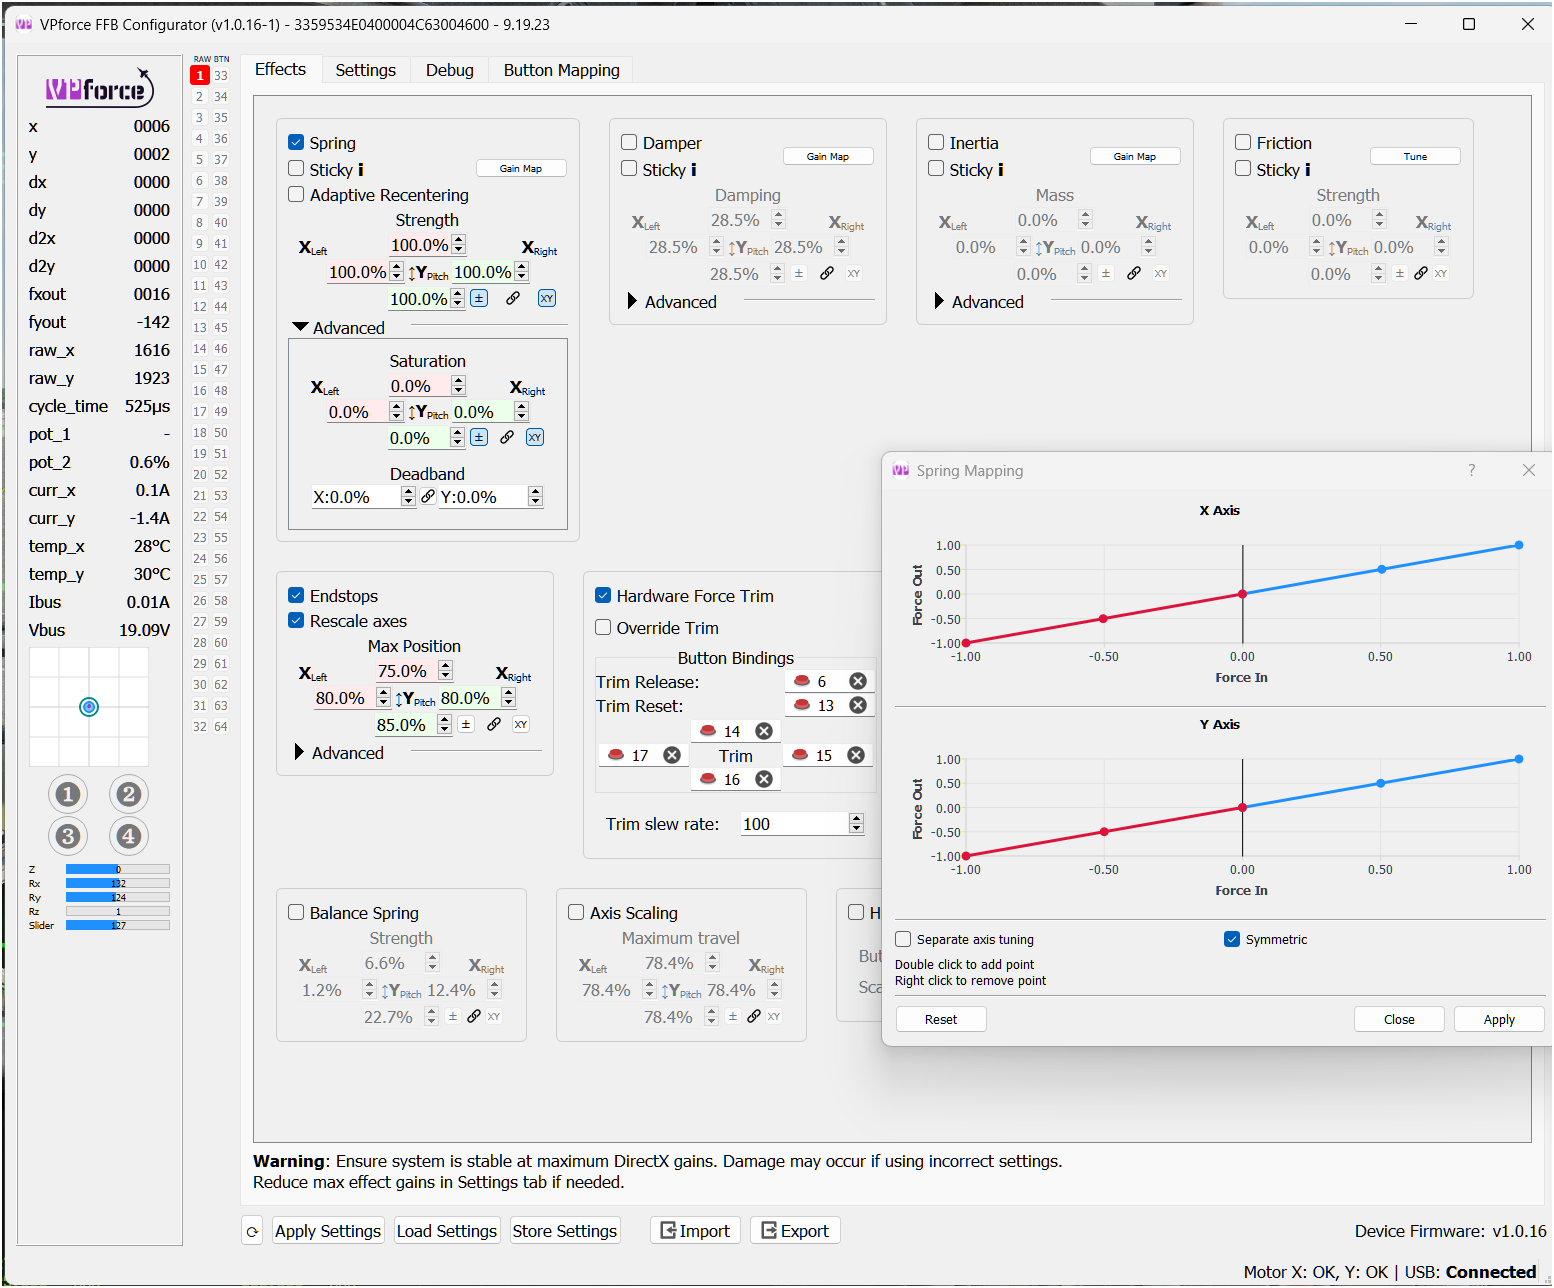Turn off Hardware Force Trim
This screenshot has height=1288, width=1554.
click(x=603, y=595)
